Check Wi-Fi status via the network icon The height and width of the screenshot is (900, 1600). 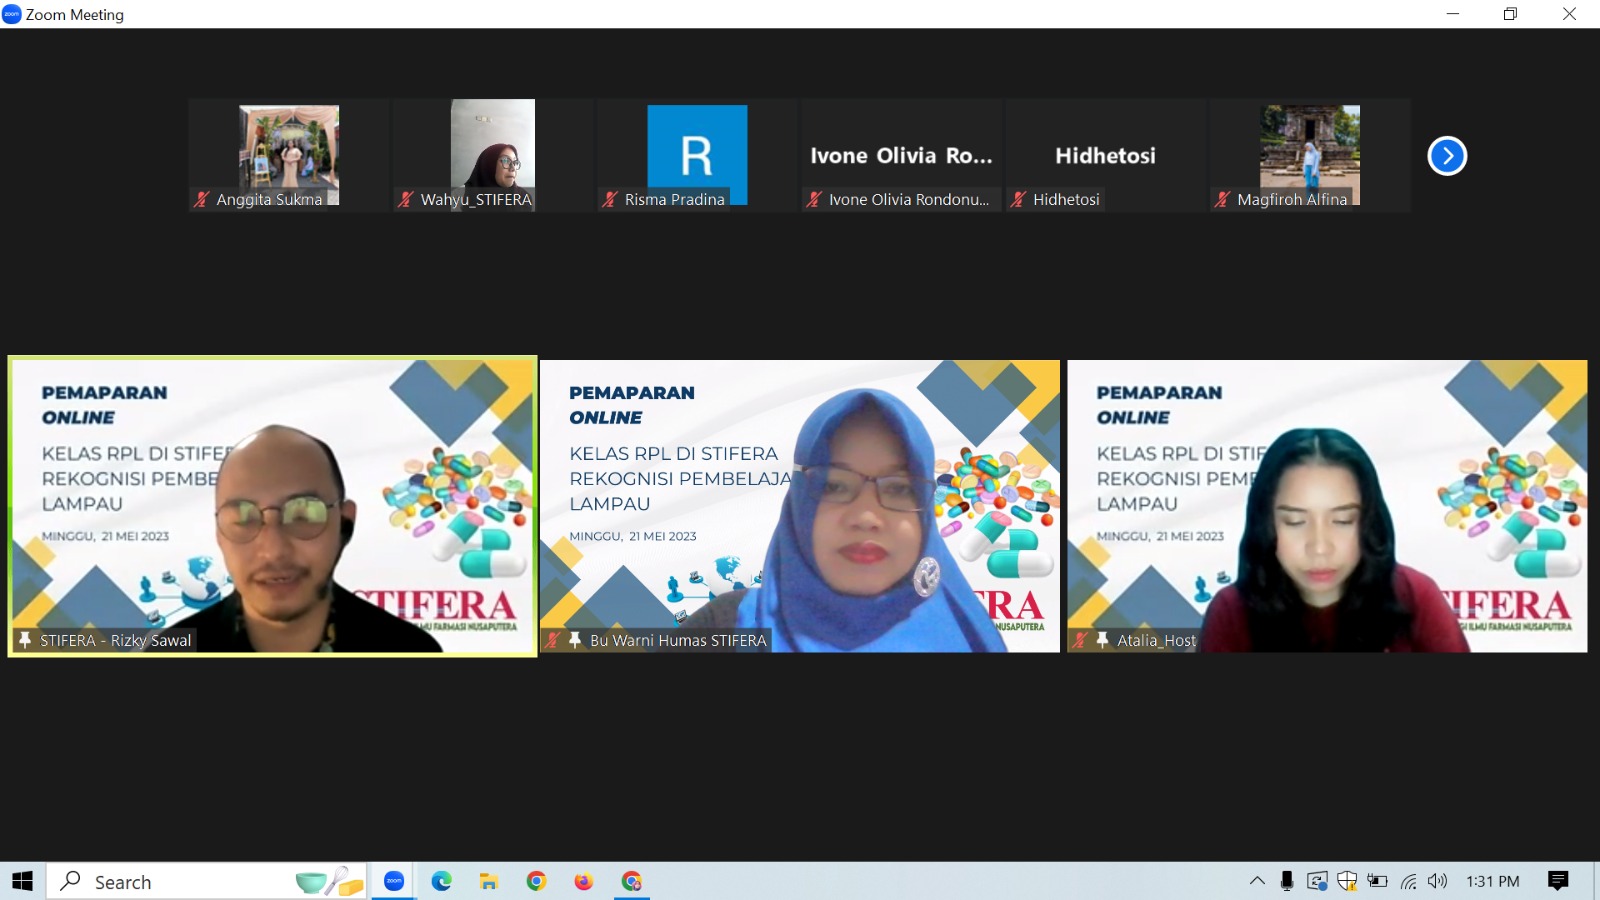click(x=1410, y=881)
